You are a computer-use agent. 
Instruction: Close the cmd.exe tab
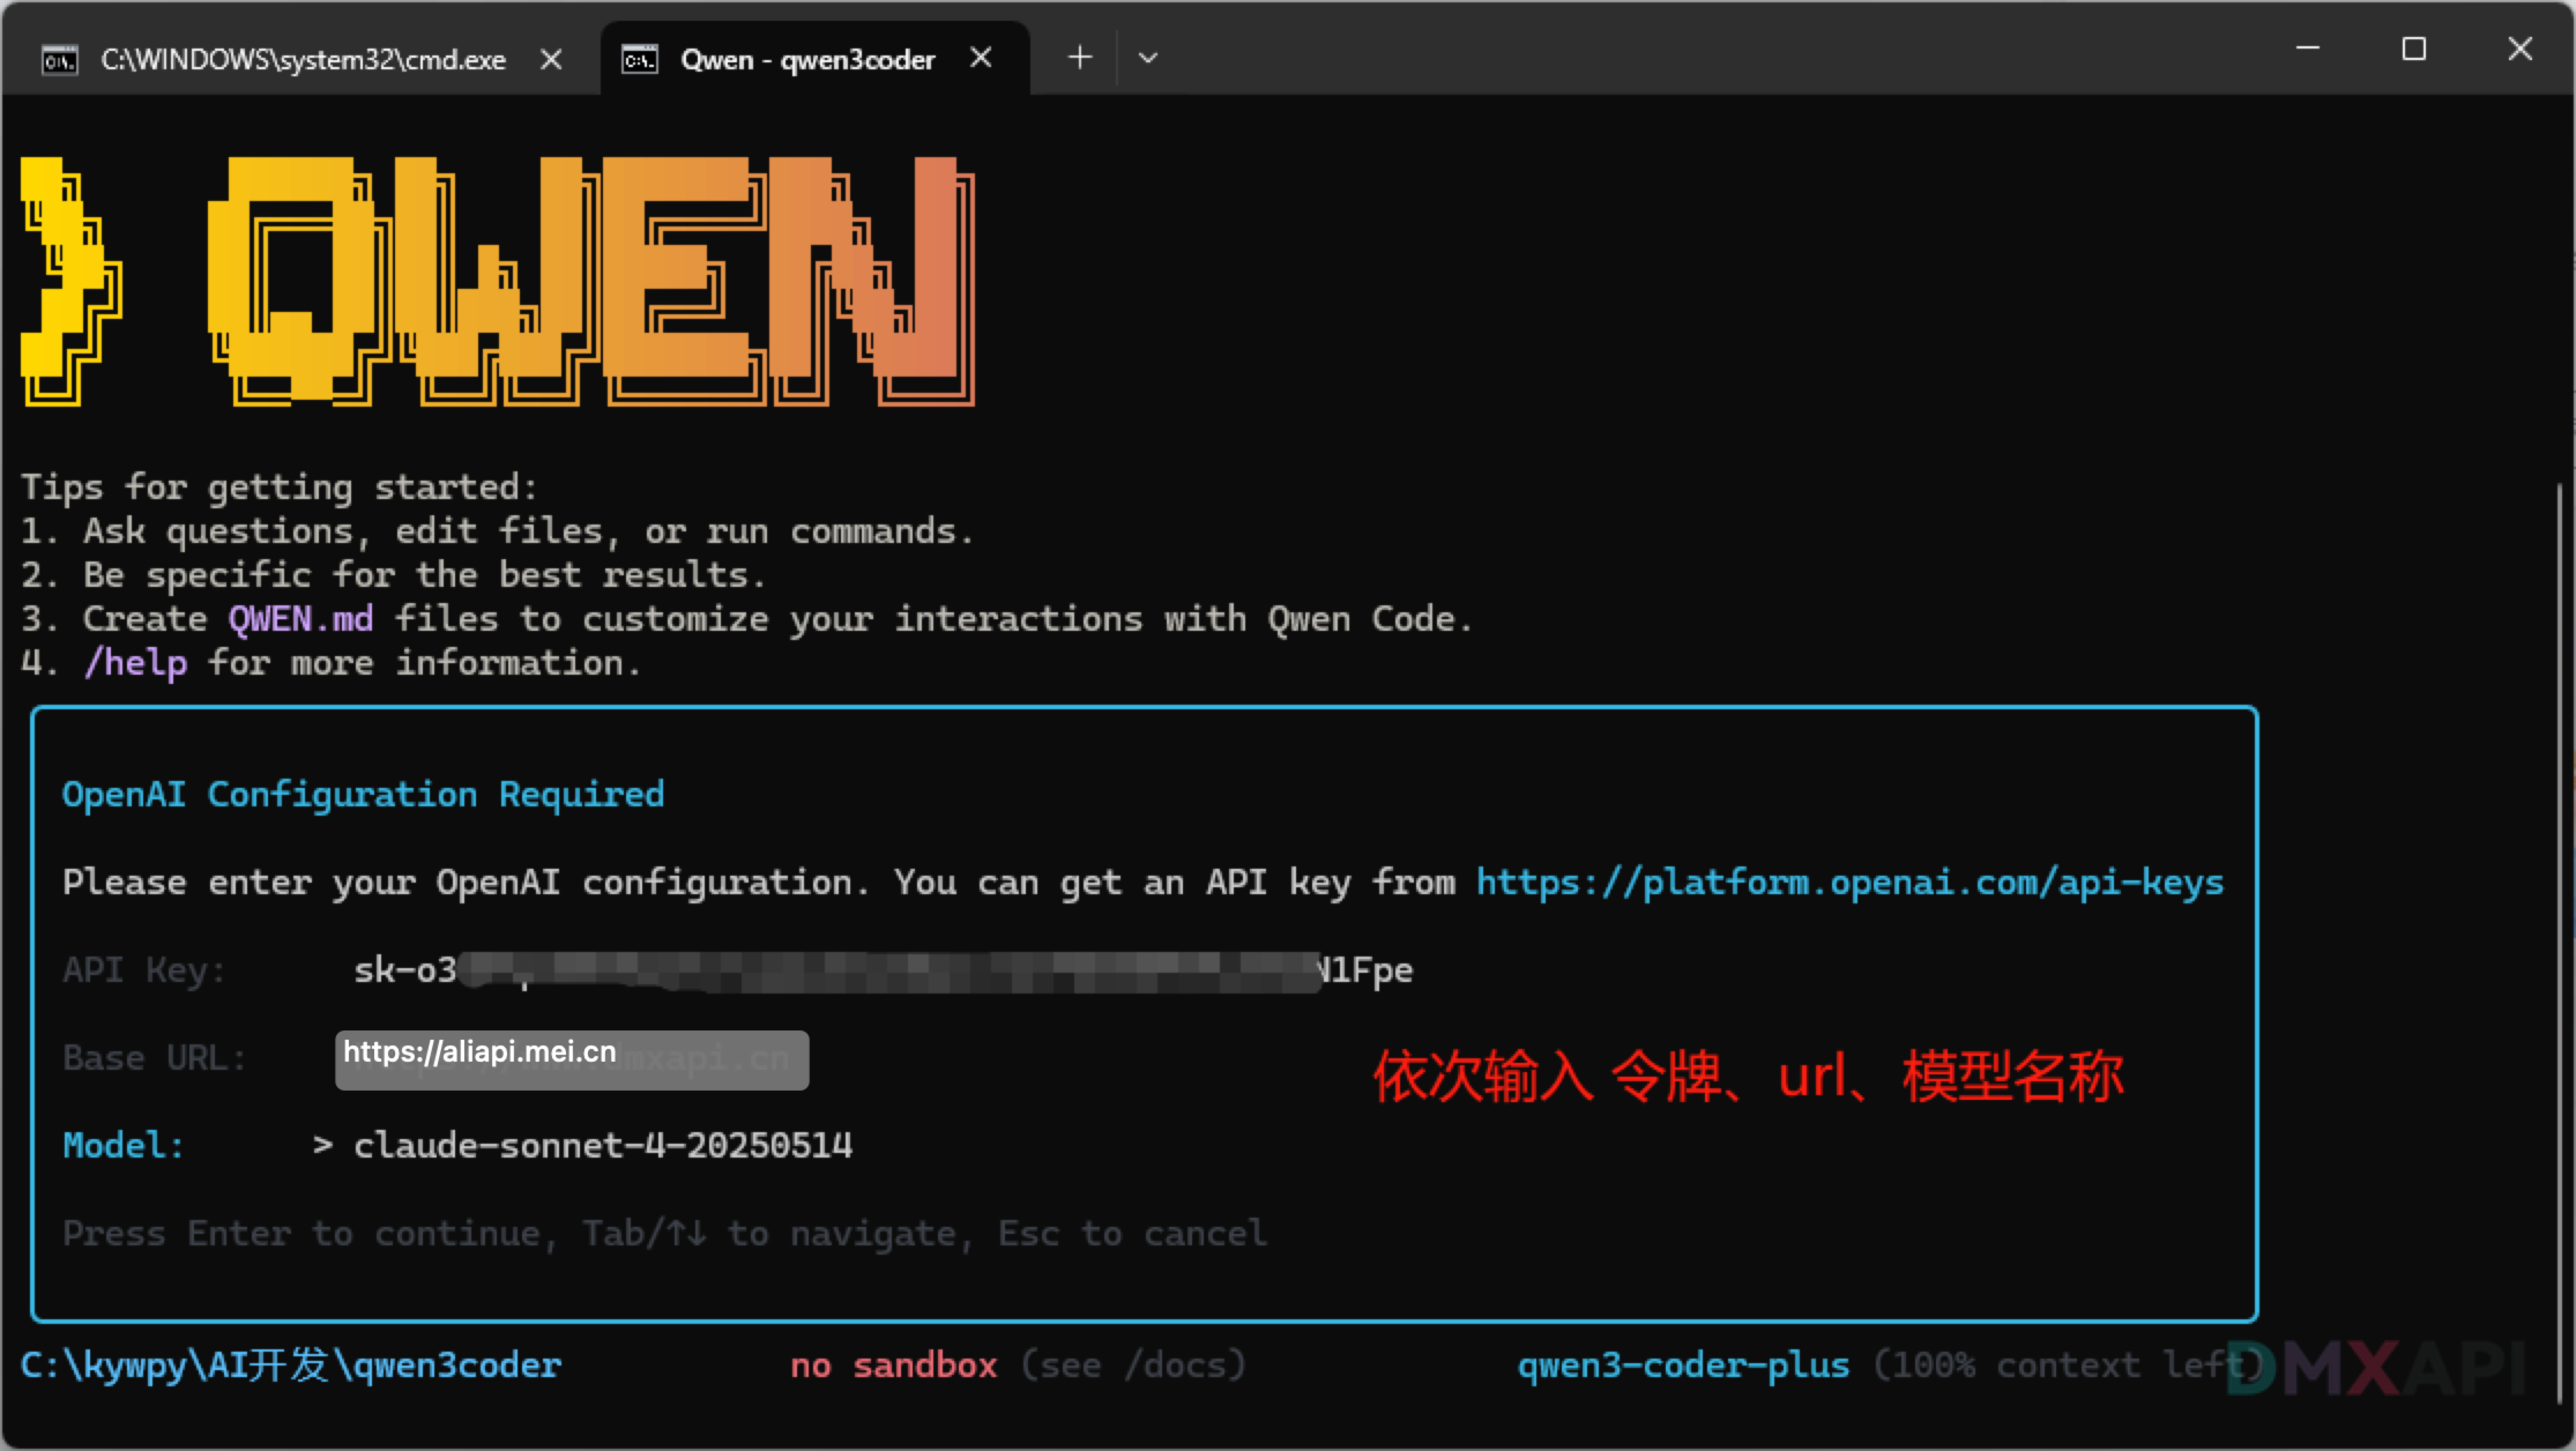point(551,60)
